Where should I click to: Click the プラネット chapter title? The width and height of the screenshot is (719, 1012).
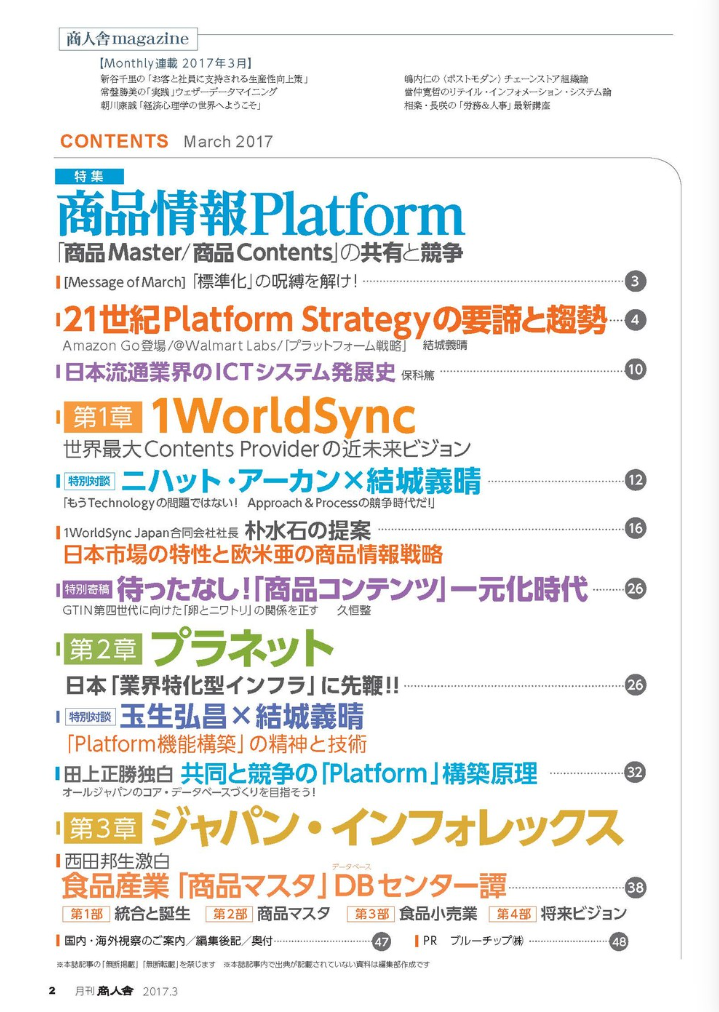click(241, 649)
